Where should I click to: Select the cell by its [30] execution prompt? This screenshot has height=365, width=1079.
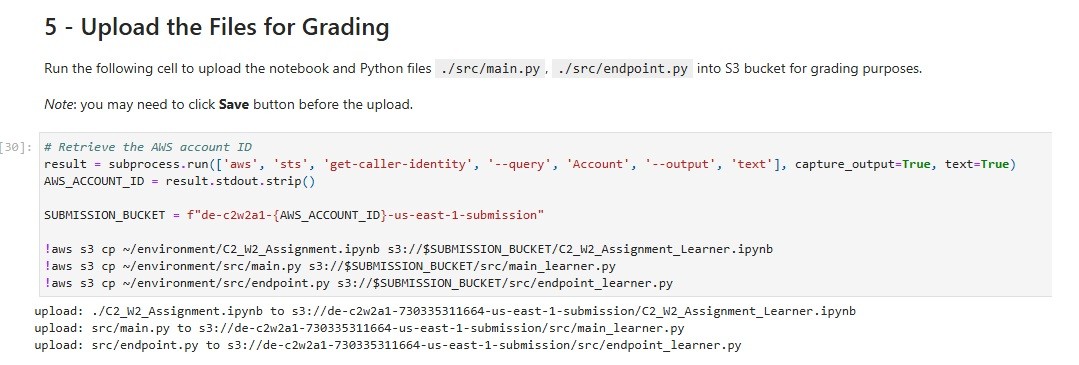click(16, 147)
